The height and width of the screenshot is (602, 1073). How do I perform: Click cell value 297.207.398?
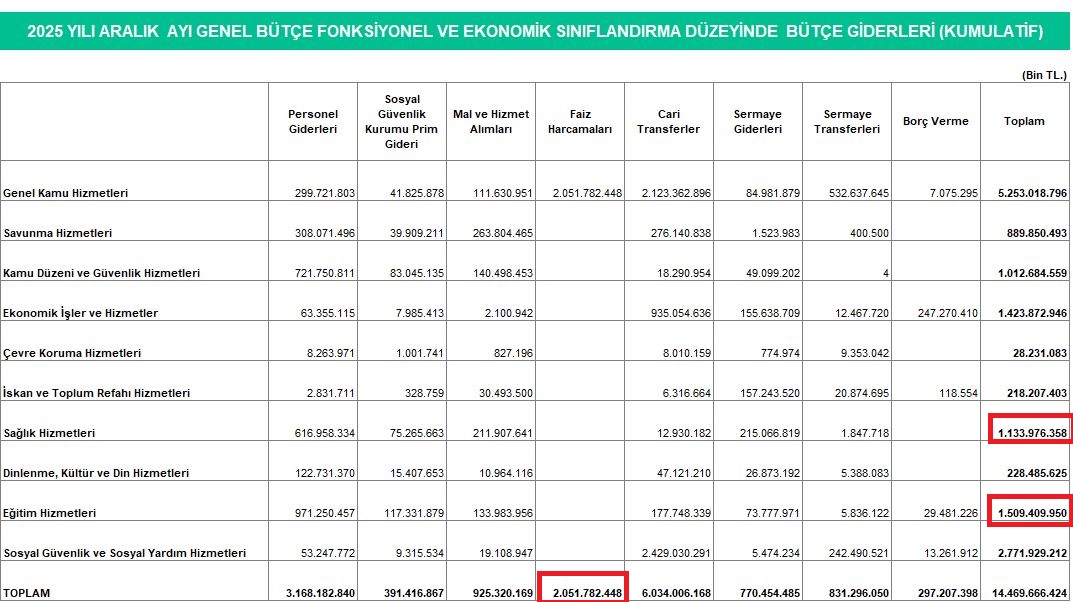pos(948,593)
